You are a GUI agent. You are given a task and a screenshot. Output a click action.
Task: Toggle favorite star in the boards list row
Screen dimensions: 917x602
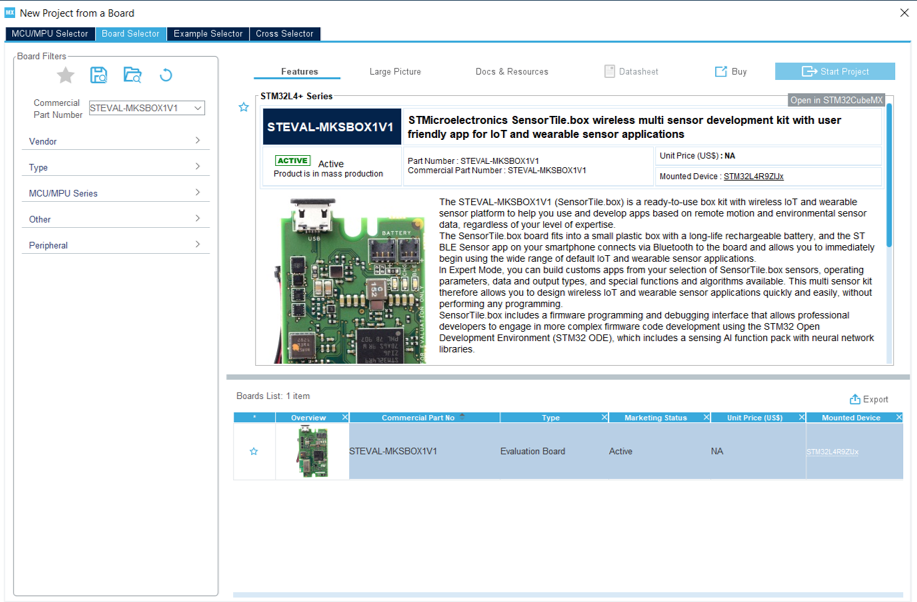coord(254,451)
